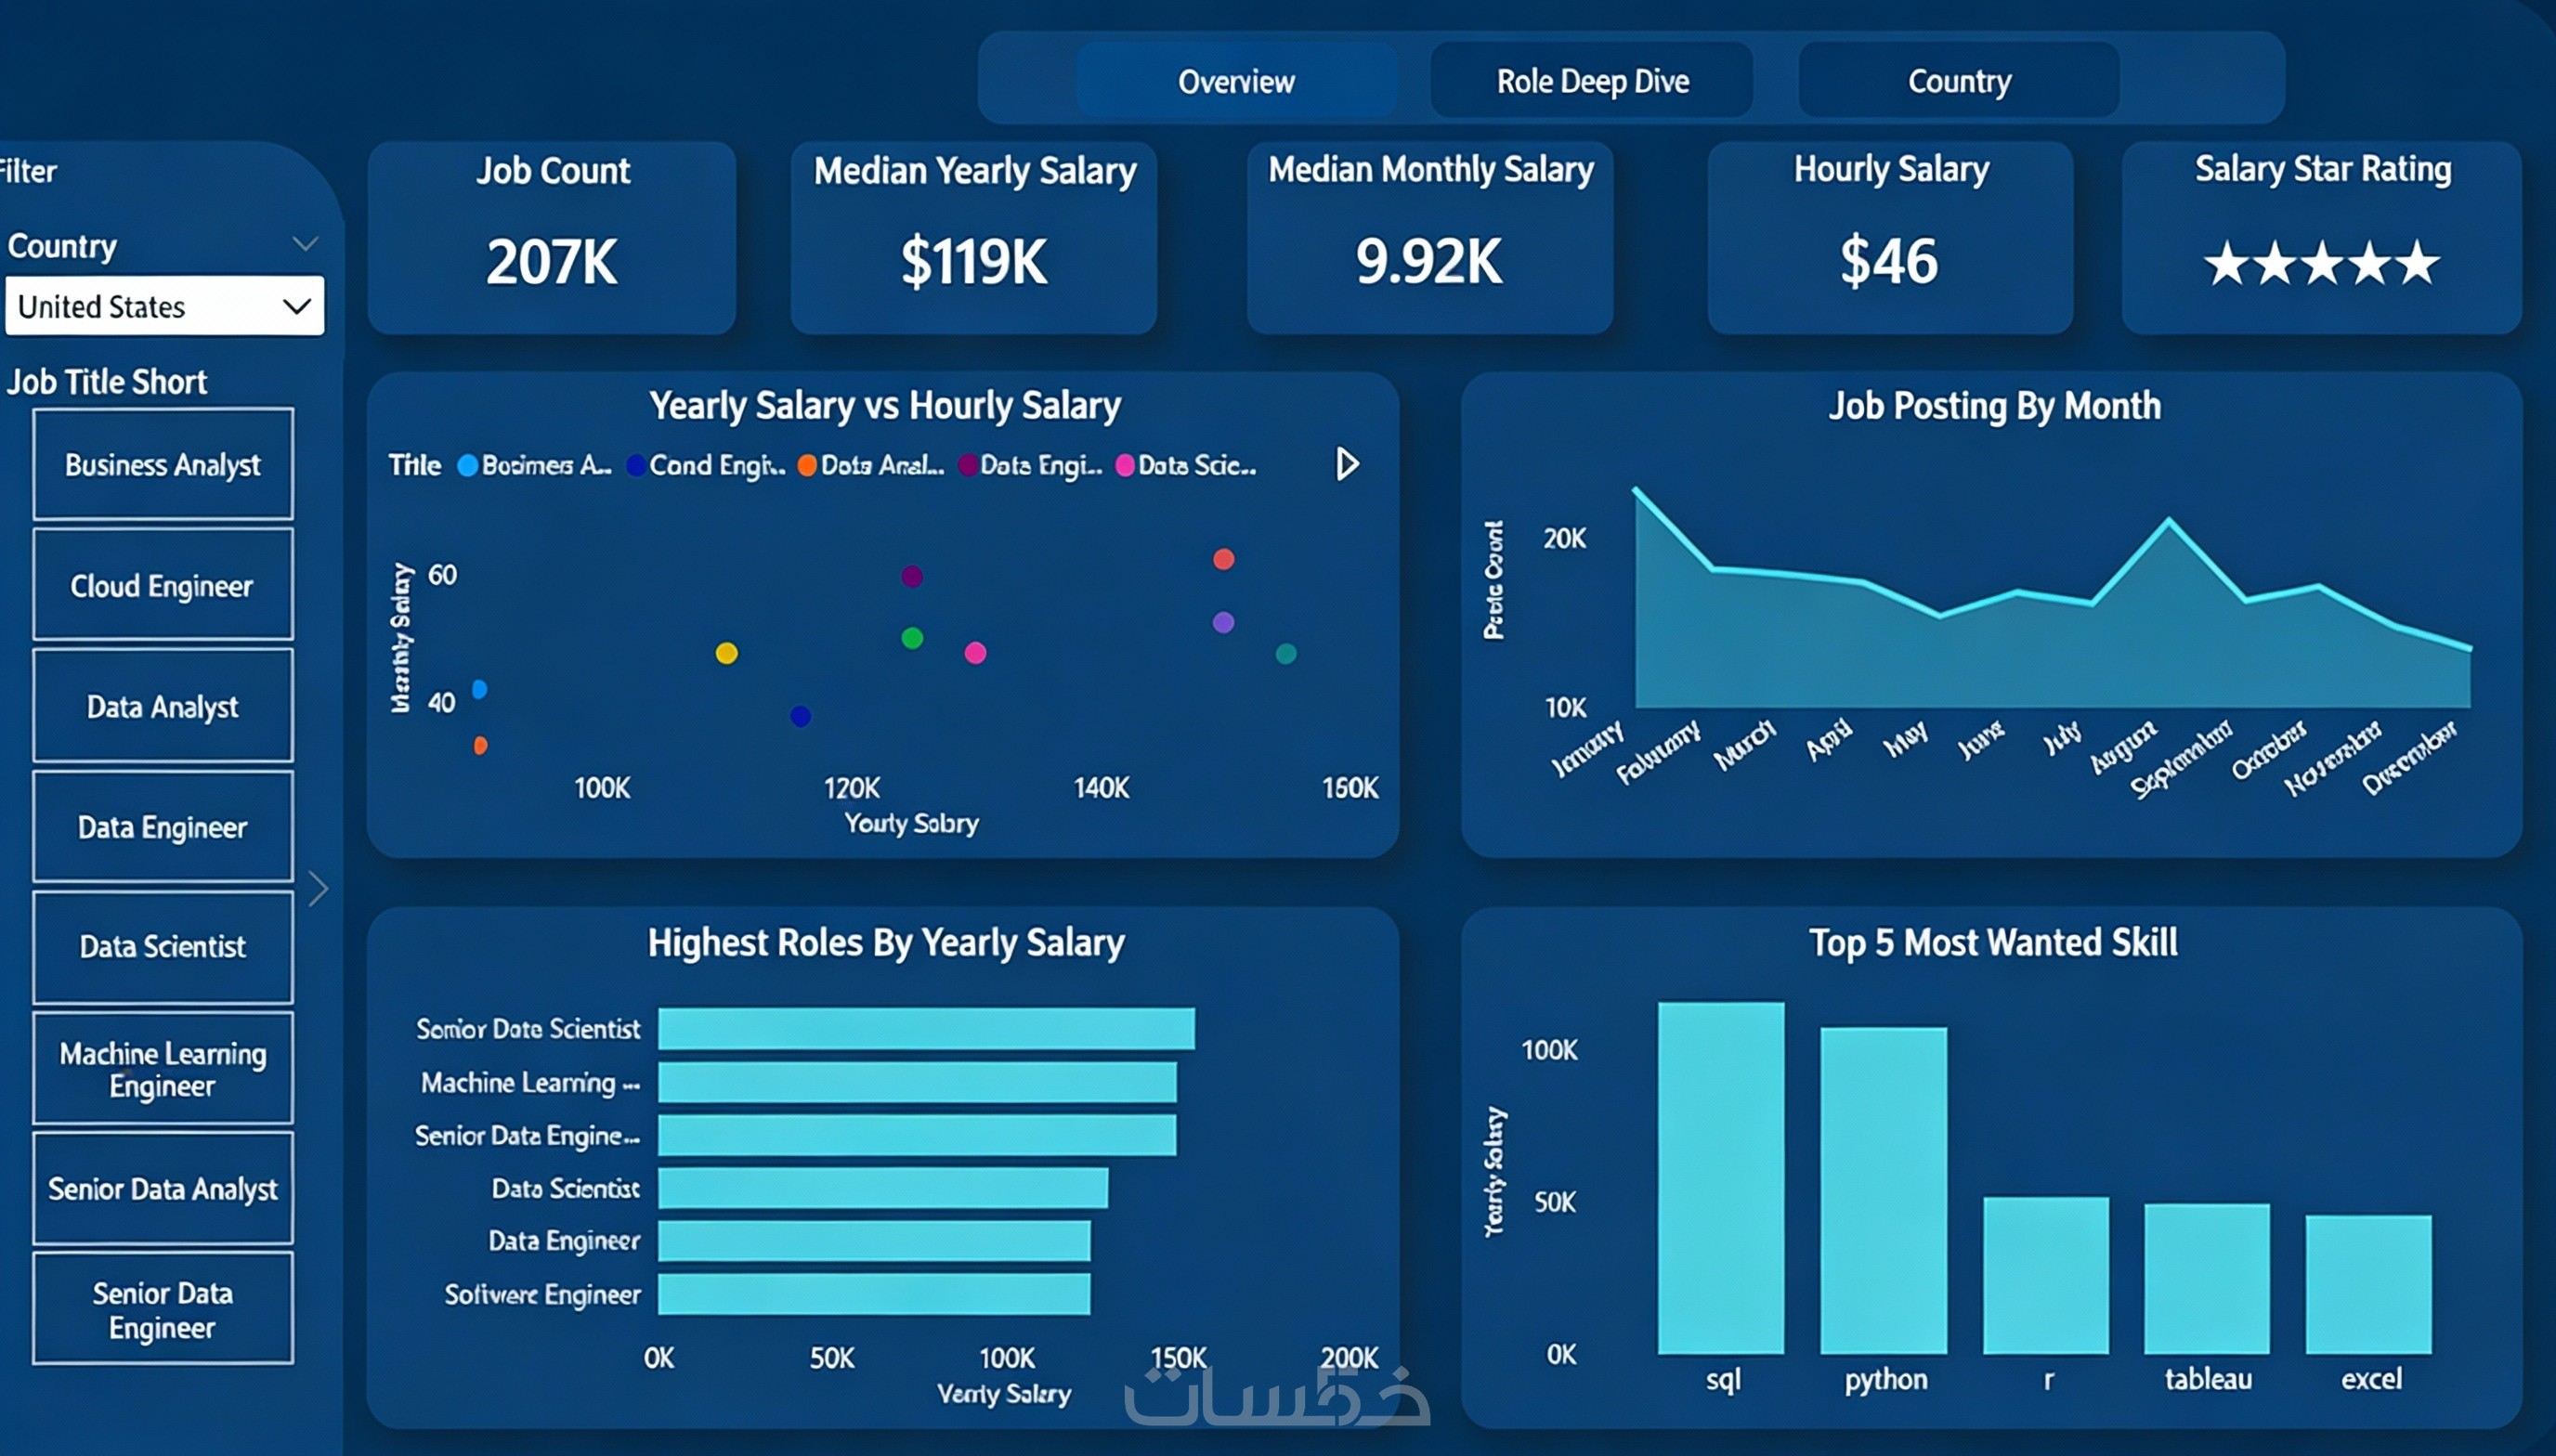The width and height of the screenshot is (2556, 1456).
Task: Switch to the Country tab
Action: tap(1958, 81)
